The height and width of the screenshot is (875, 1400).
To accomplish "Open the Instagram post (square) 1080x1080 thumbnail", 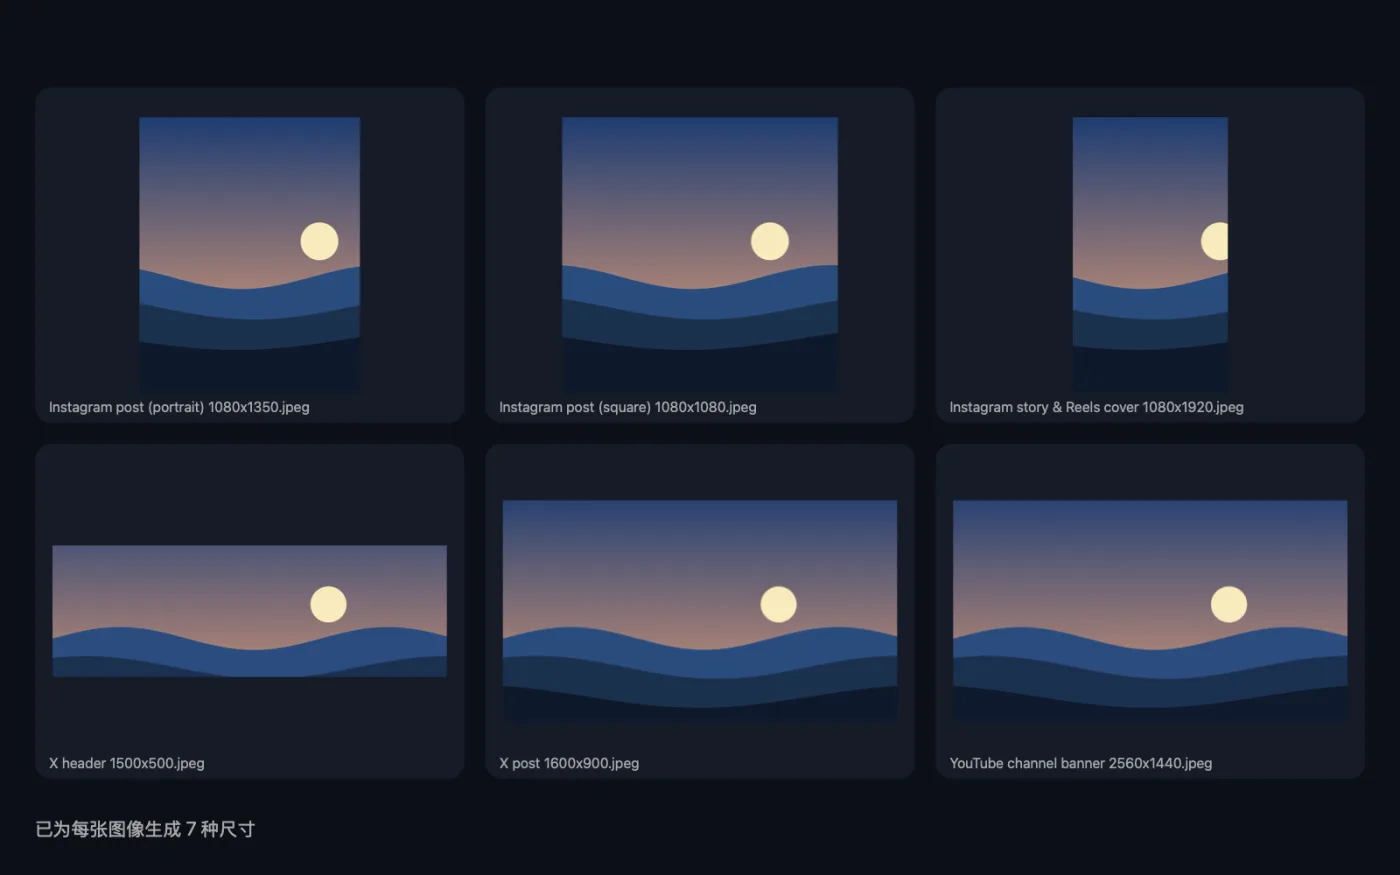I will 700,254.
